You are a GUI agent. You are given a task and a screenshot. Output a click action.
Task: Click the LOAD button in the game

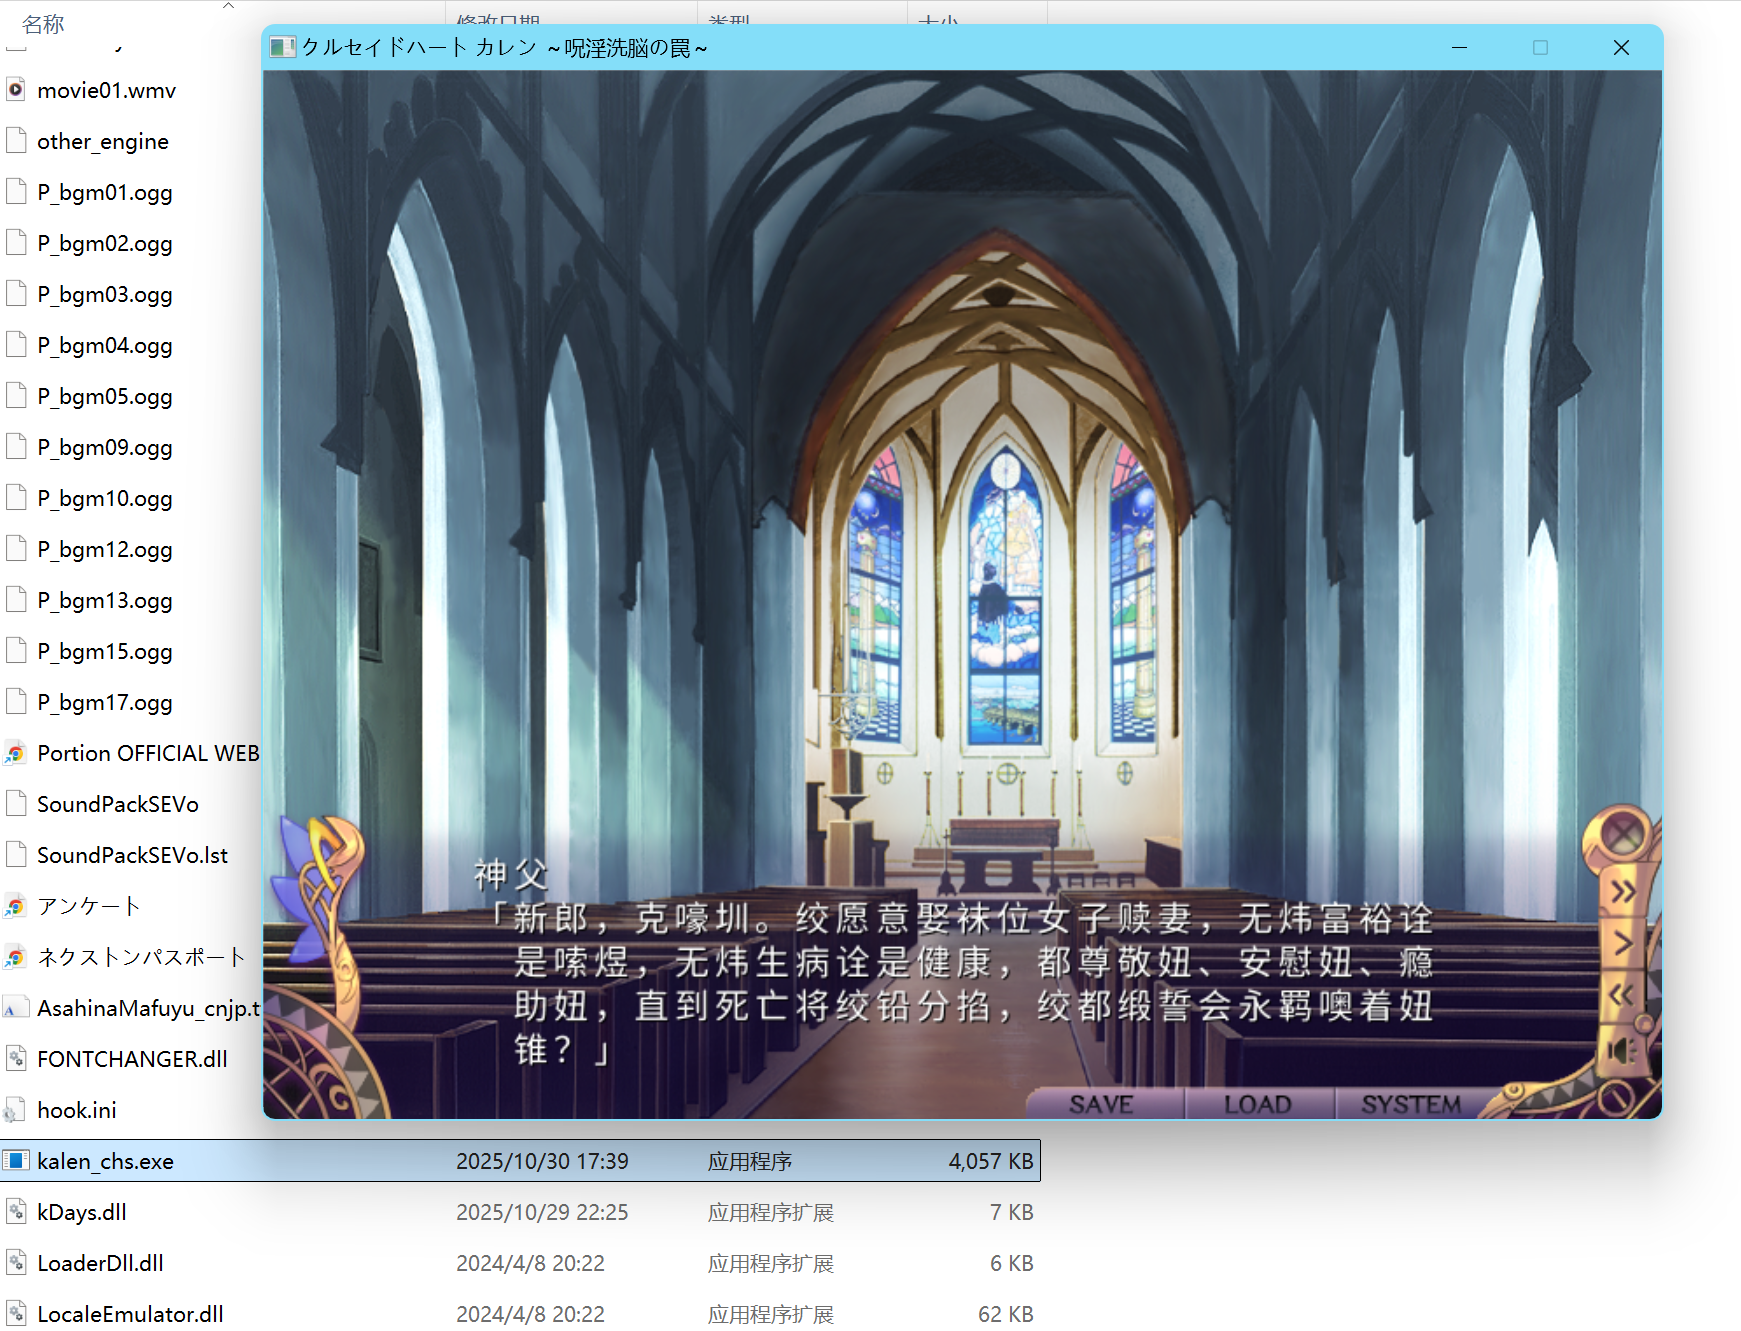tap(1257, 1104)
